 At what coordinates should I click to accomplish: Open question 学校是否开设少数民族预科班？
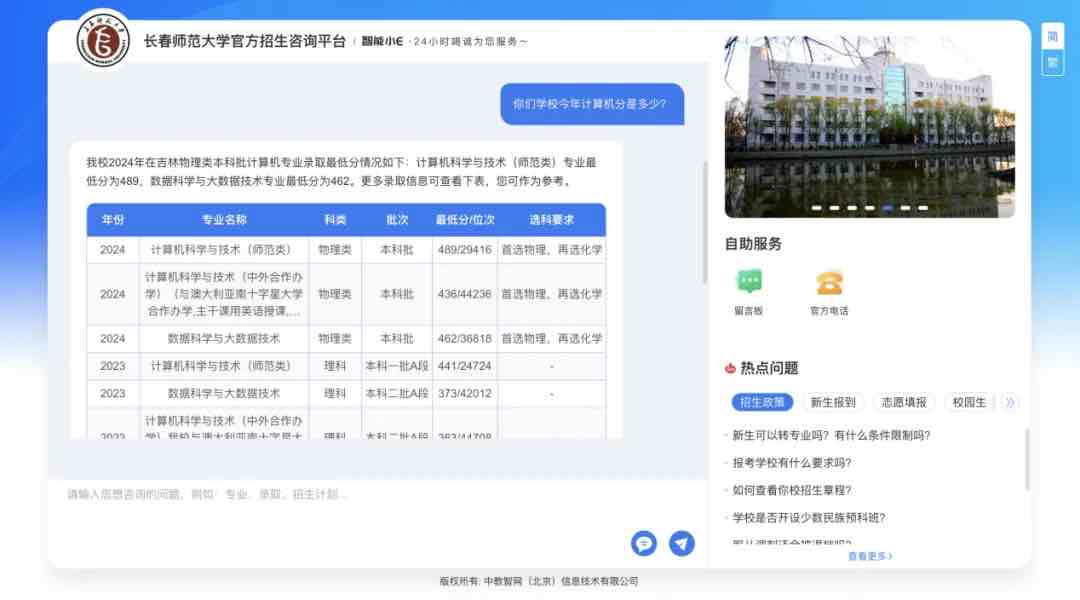pos(809,518)
